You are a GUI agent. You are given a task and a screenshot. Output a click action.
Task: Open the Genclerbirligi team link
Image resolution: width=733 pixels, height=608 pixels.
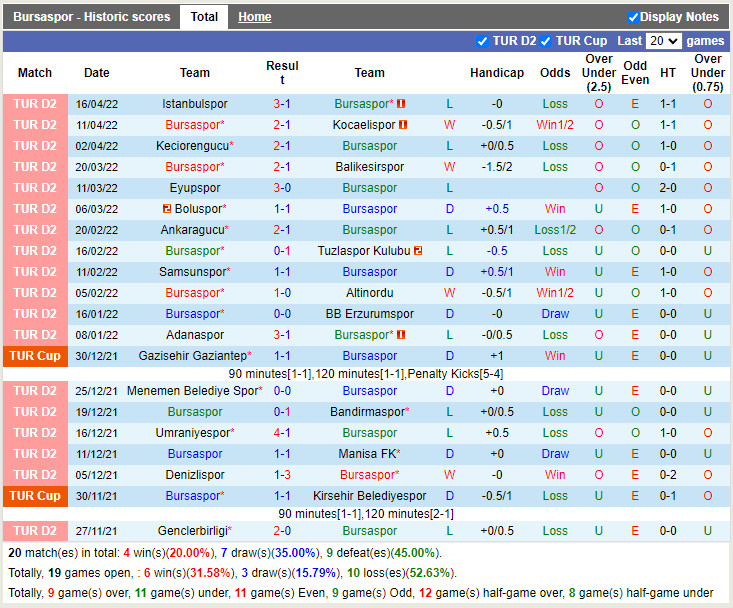[x=193, y=531]
